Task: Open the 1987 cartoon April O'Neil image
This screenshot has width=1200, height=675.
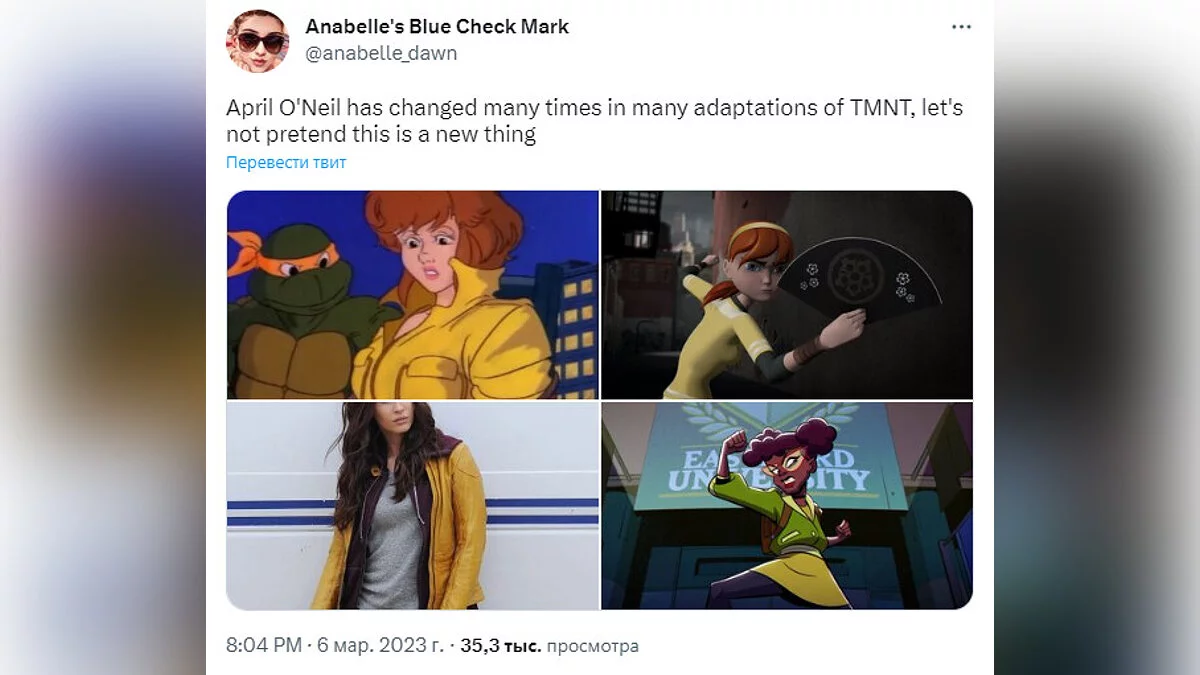Action: click(x=412, y=295)
